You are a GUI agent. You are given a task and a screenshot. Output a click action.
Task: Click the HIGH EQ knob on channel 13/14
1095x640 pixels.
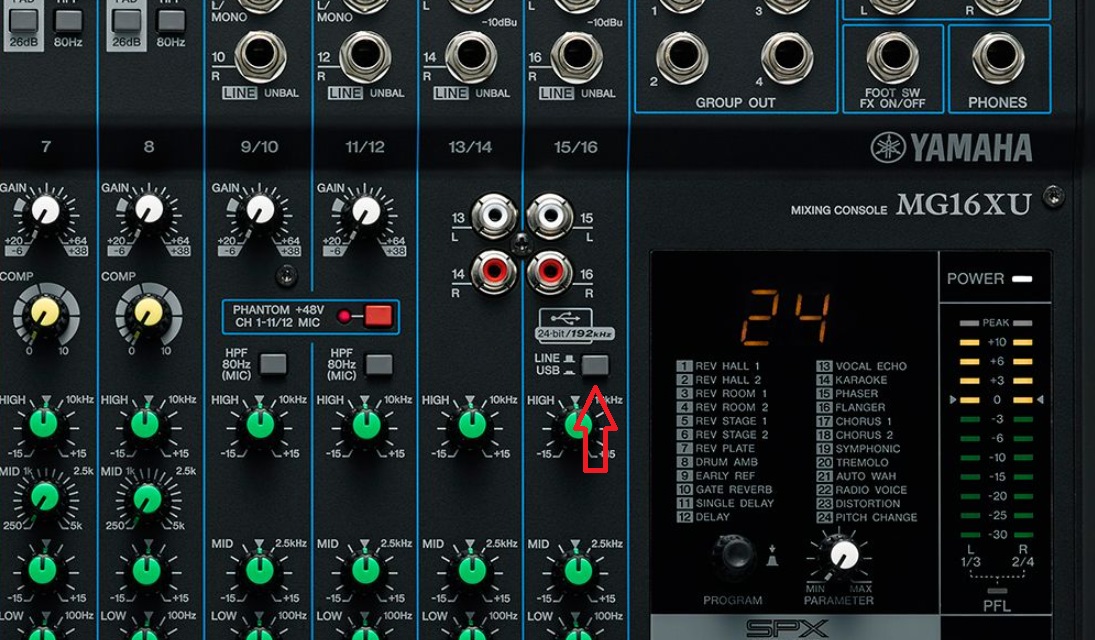coord(471,424)
